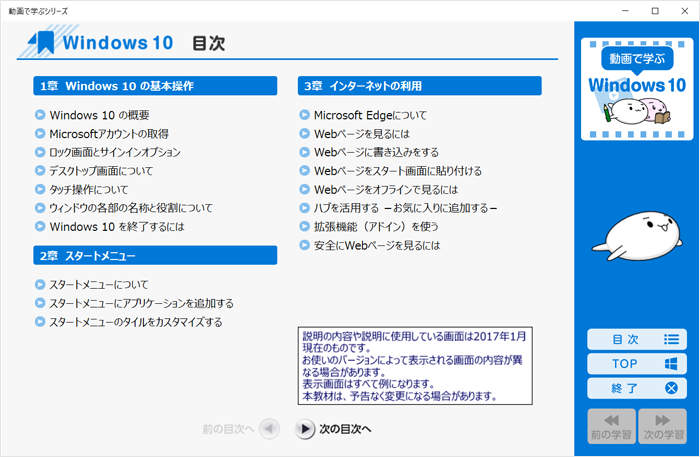Click the '次の目次へ' label
Viewport: 700px width, 457px height.
[345, 429]
